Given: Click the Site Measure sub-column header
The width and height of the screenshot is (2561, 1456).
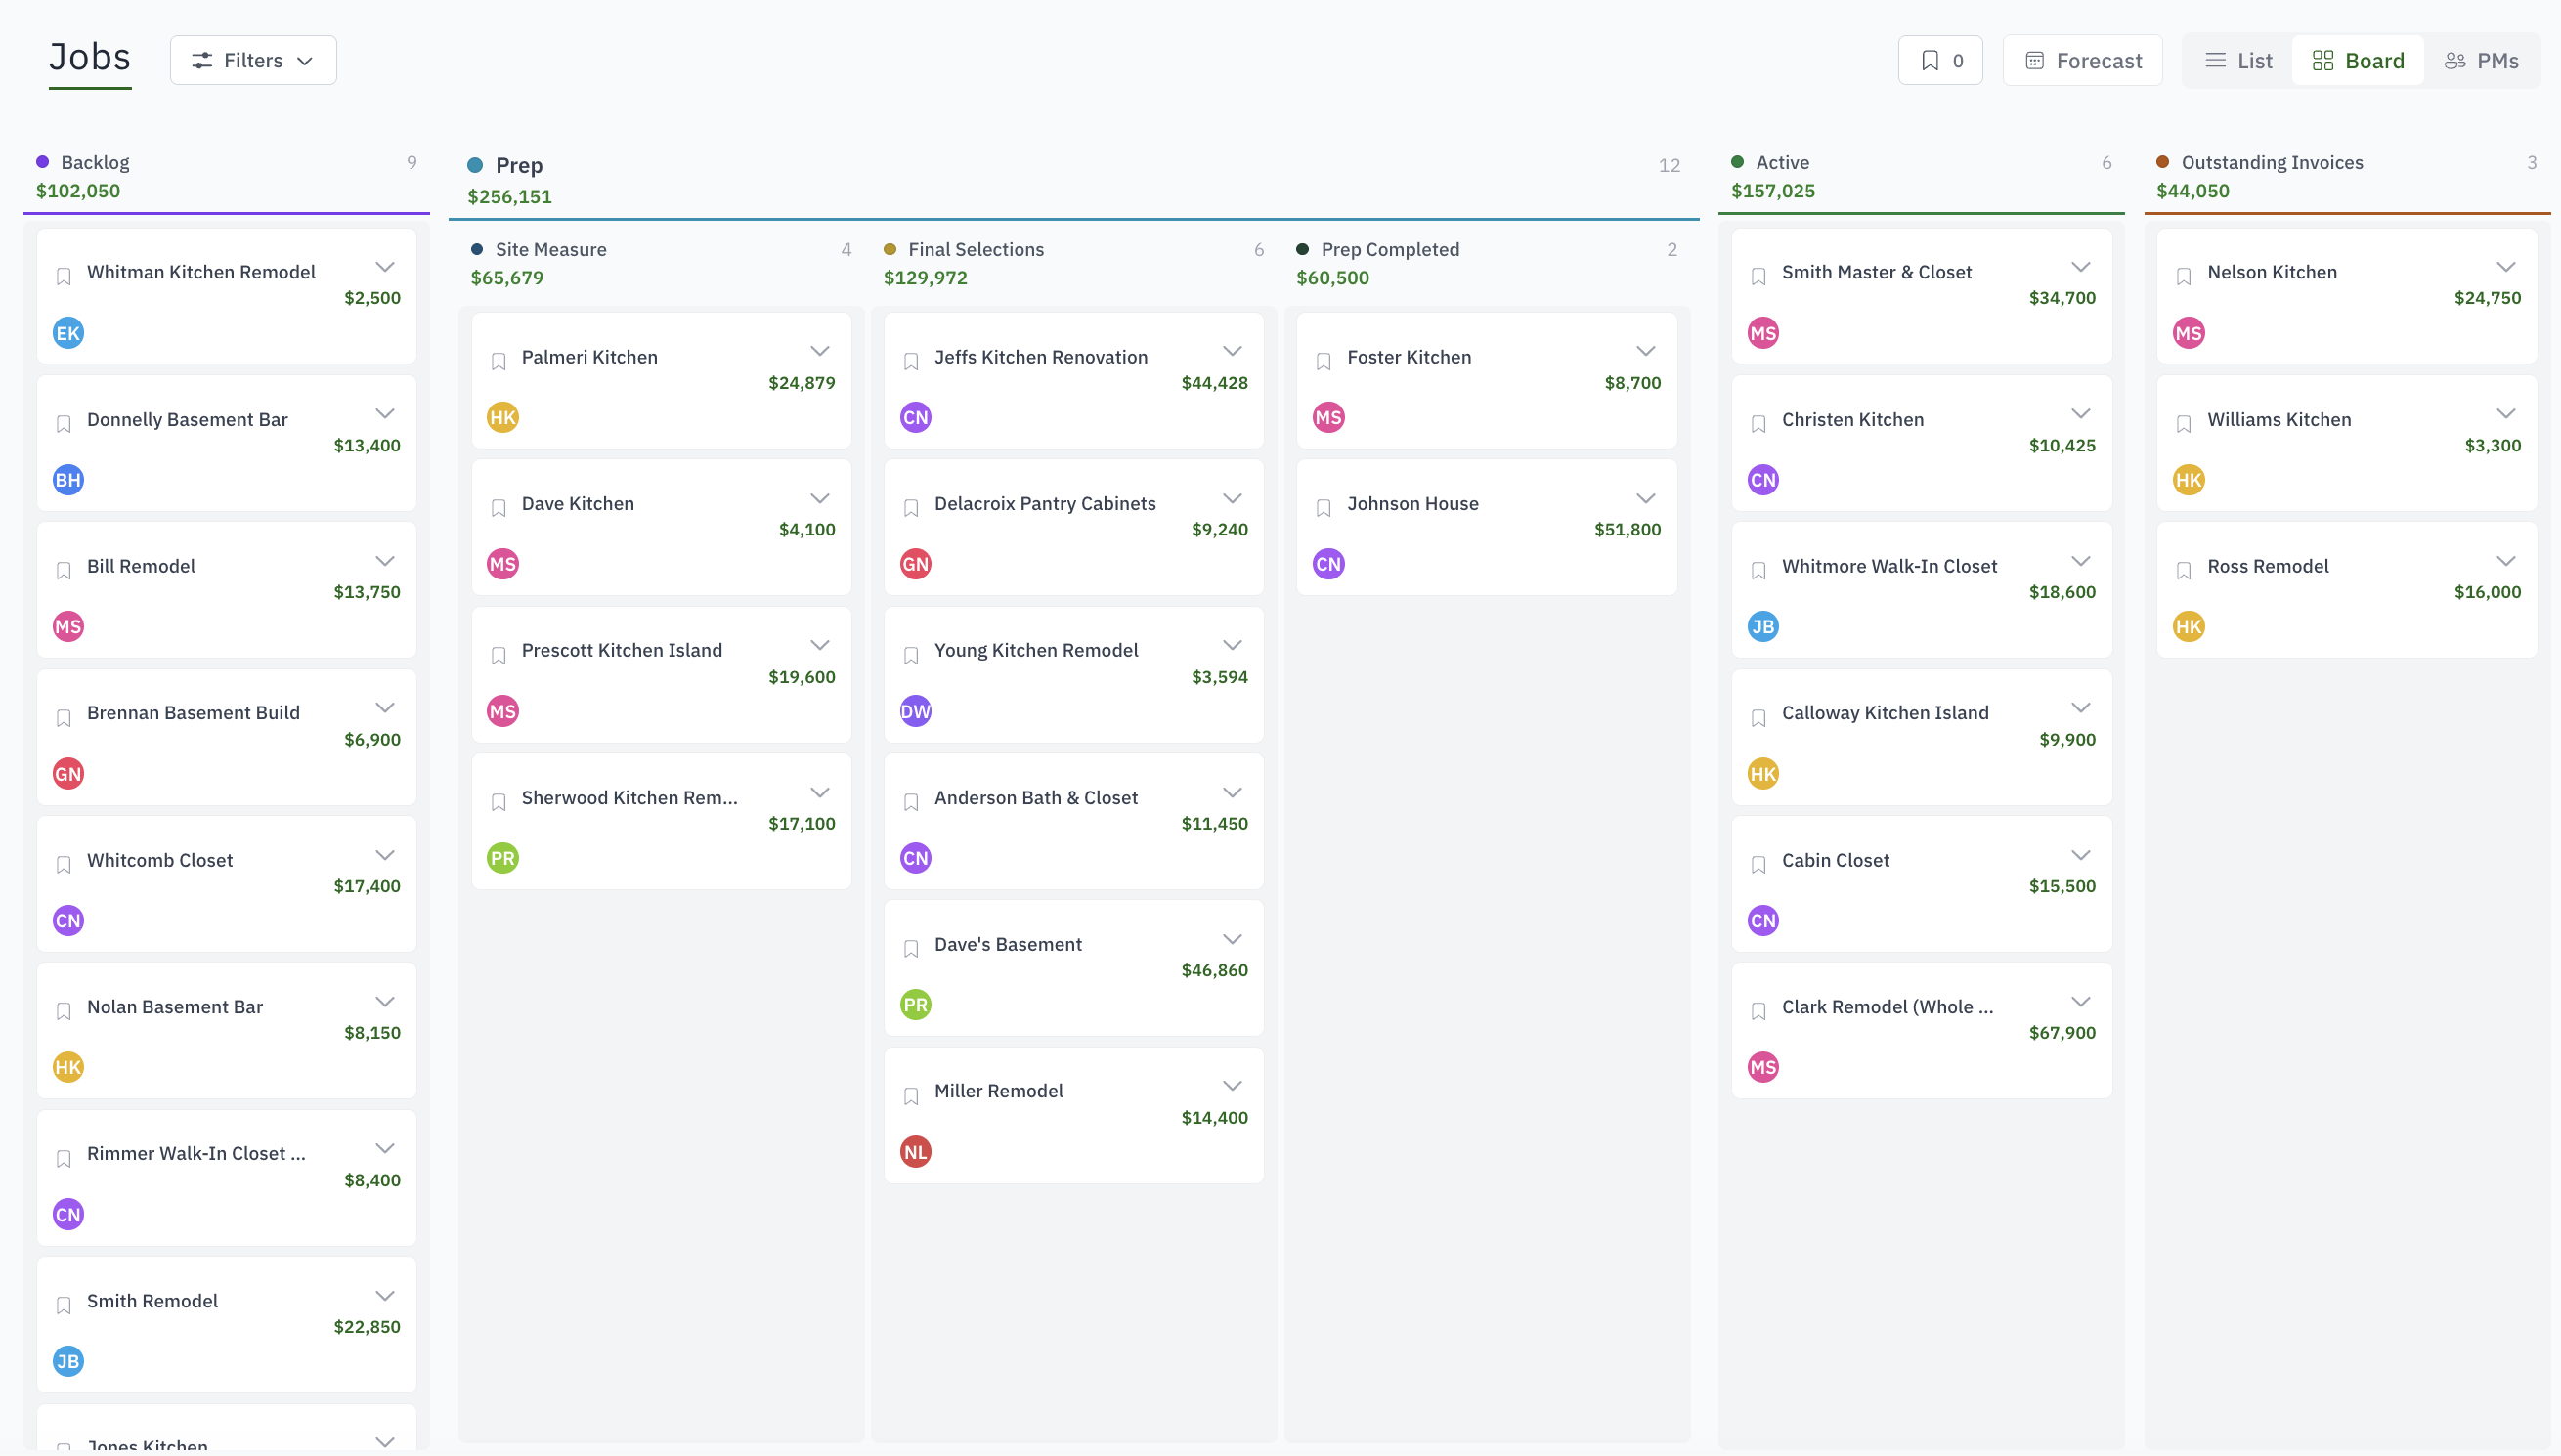Looking at the screenshot, I should (x=661, y=263).
